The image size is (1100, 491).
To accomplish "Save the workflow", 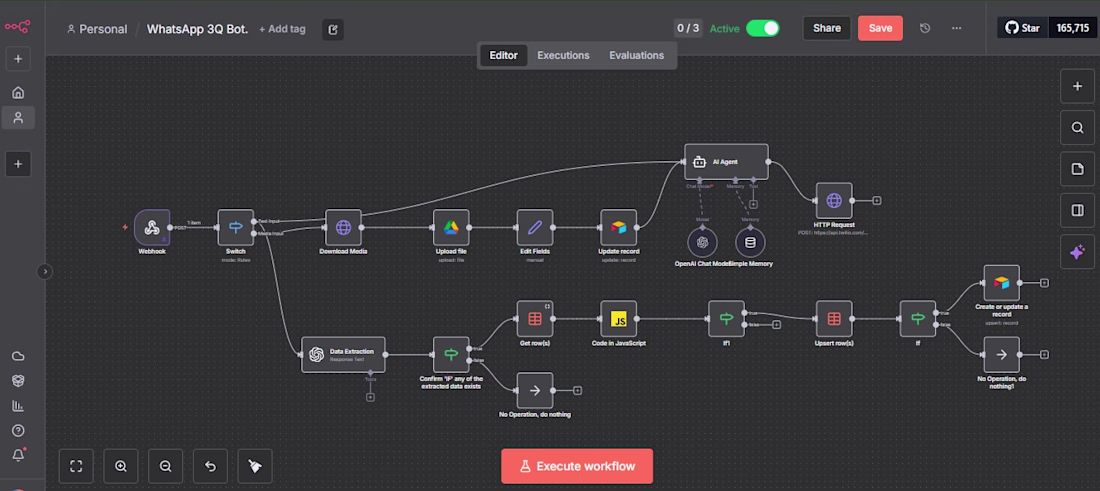I will (x=880, y=28).
